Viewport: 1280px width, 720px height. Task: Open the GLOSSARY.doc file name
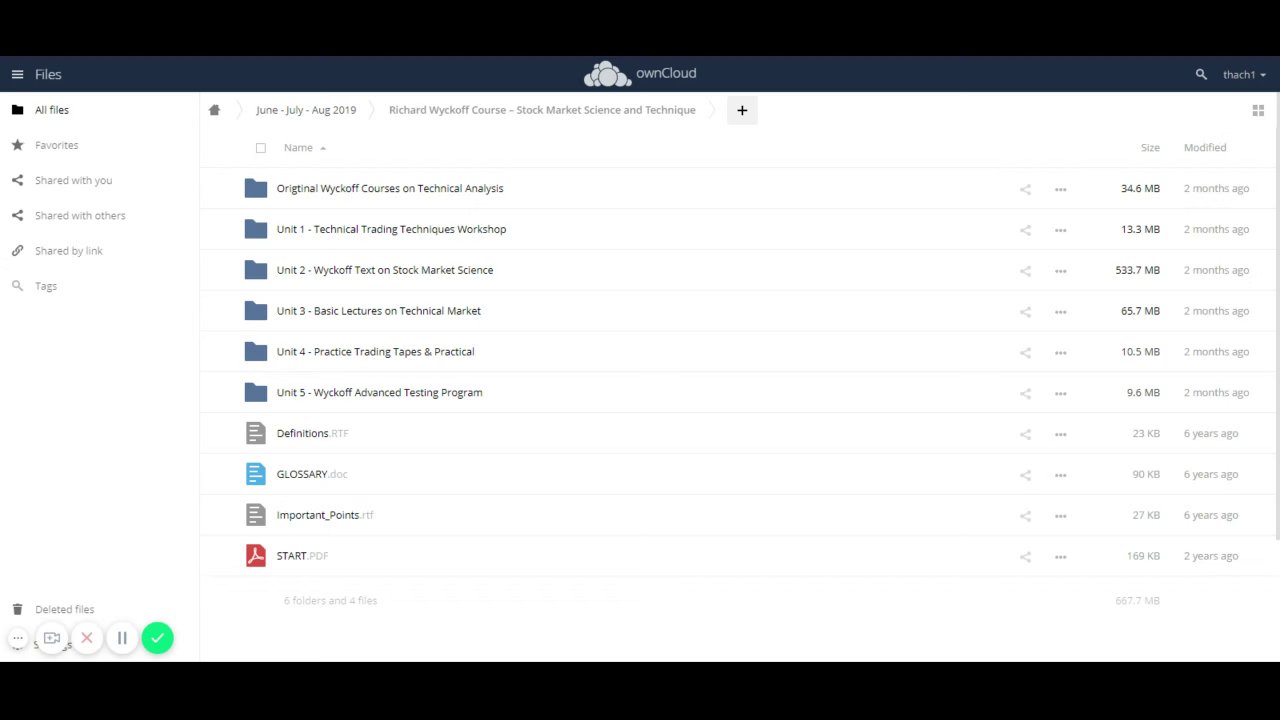point(312,474)
